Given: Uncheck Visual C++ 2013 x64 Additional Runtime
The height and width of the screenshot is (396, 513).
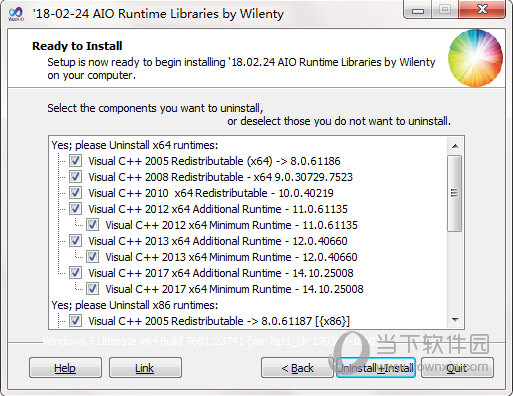Looking at the screenshot, I should click(x=75, y=241).
